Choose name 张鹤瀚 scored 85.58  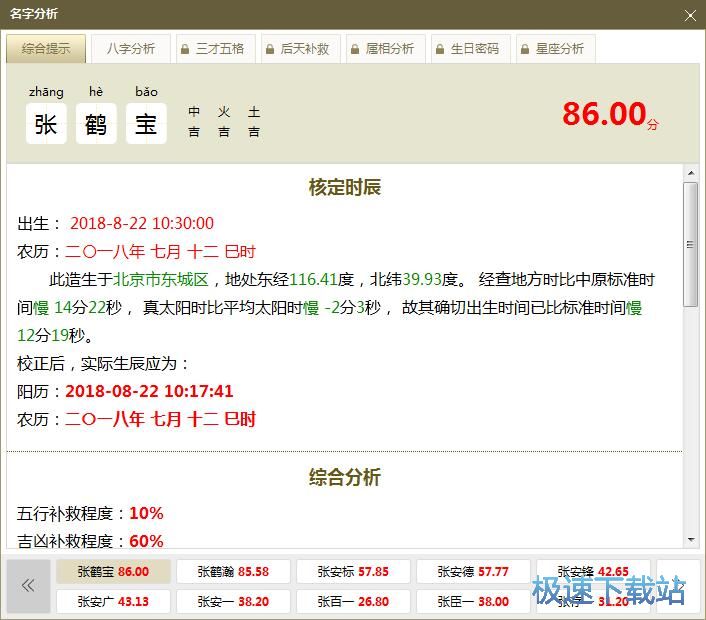coord(233,572)
